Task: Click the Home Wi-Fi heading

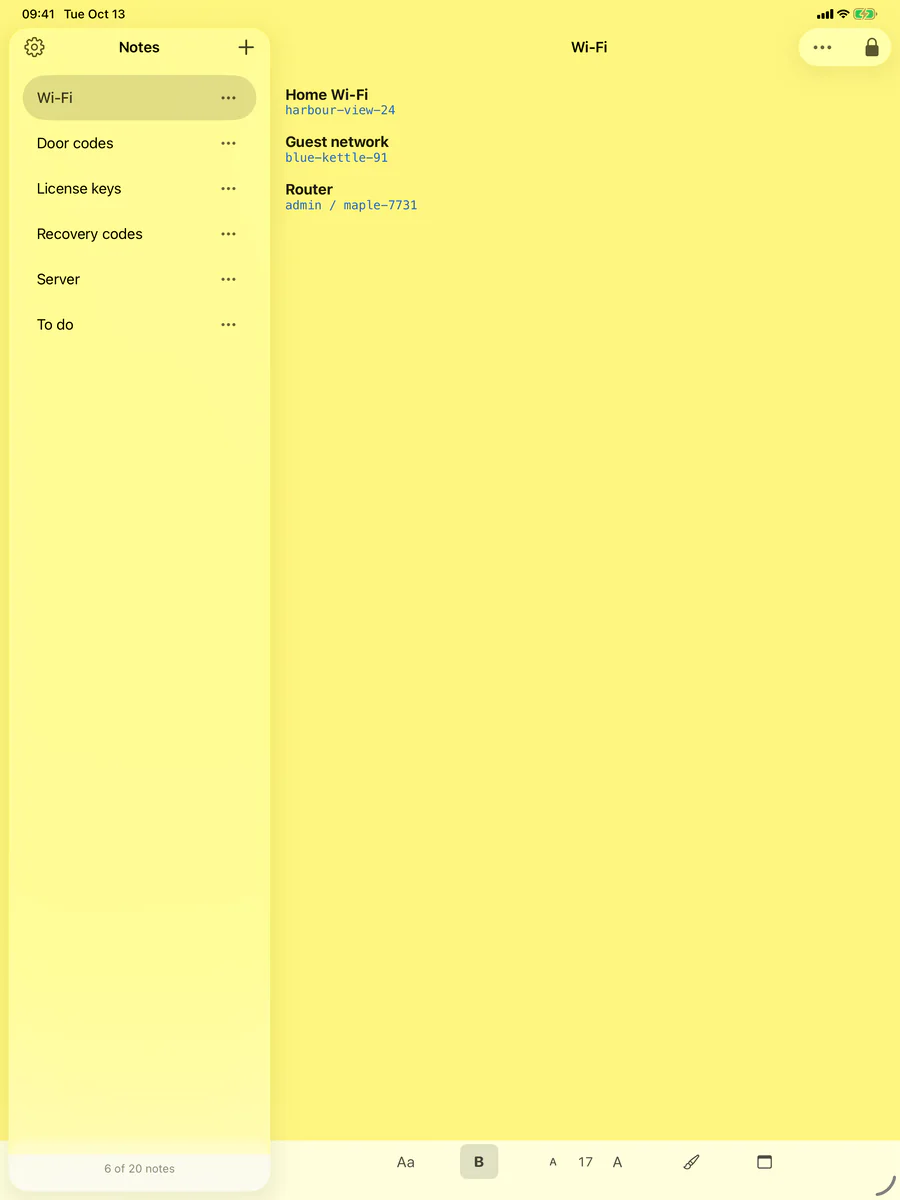Action: pyautogui.click(x=327, y=95)
